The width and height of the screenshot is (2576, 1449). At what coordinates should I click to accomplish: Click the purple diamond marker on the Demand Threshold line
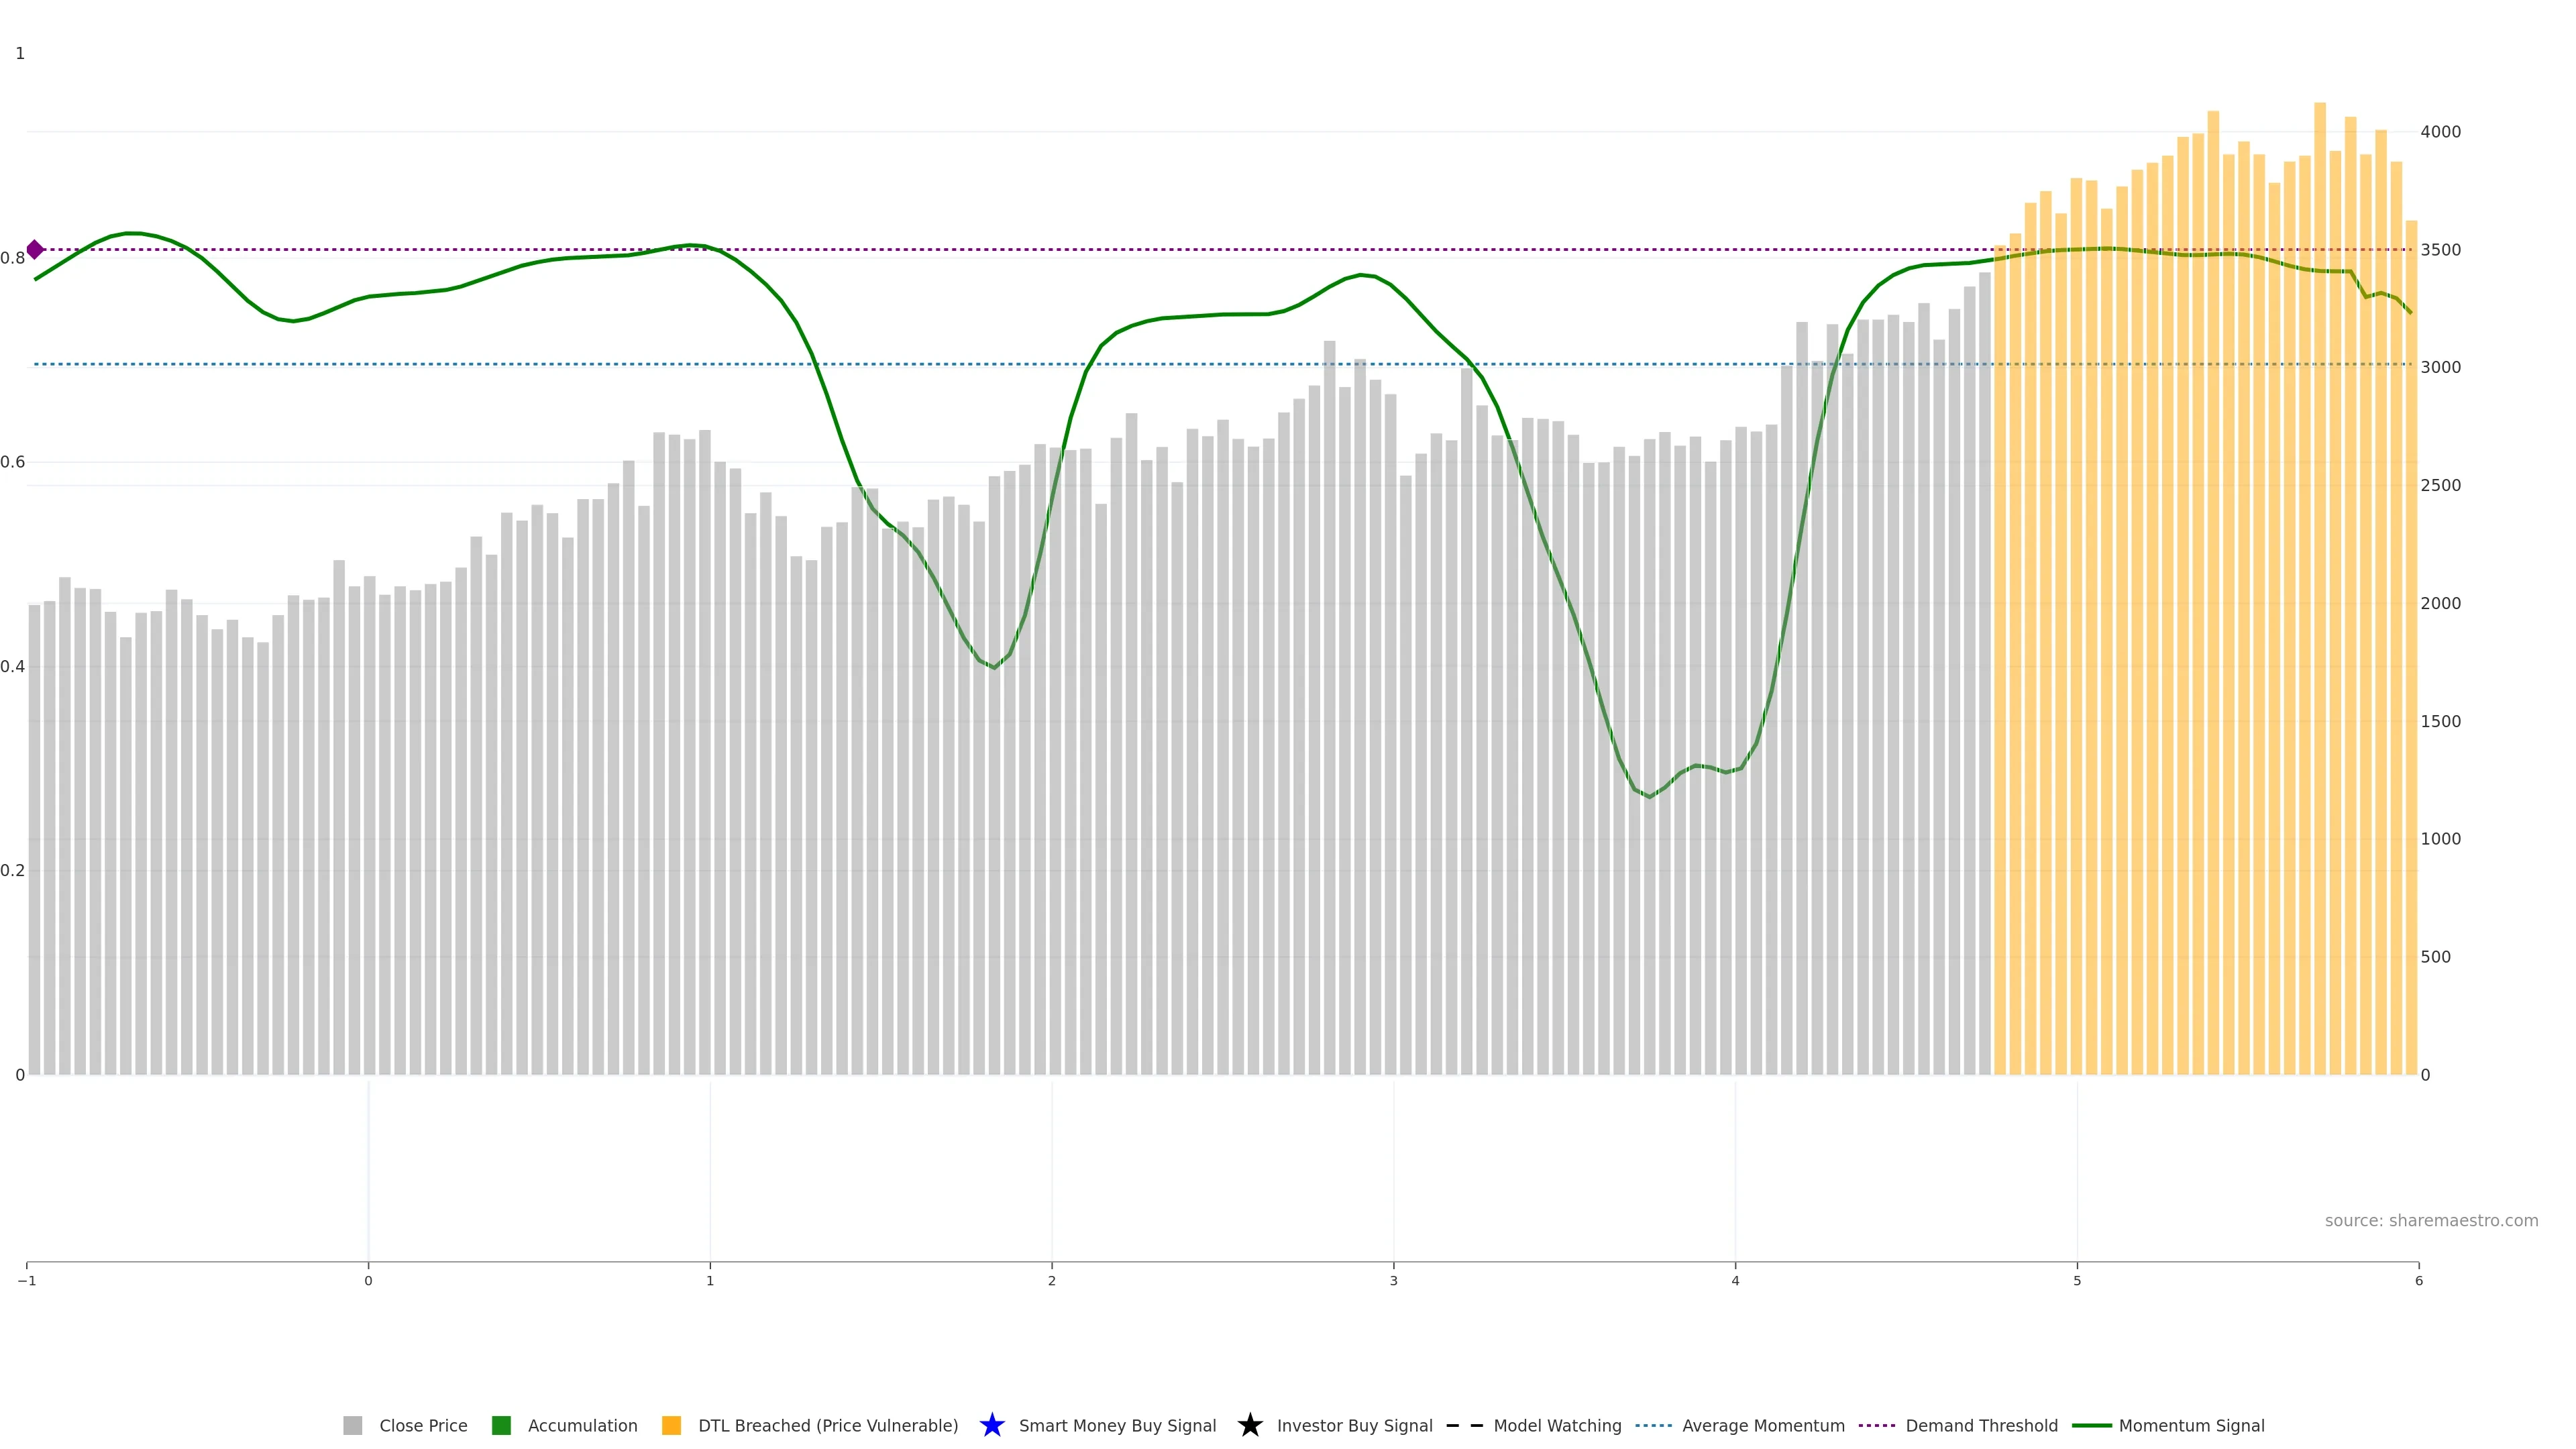point(35,250)
